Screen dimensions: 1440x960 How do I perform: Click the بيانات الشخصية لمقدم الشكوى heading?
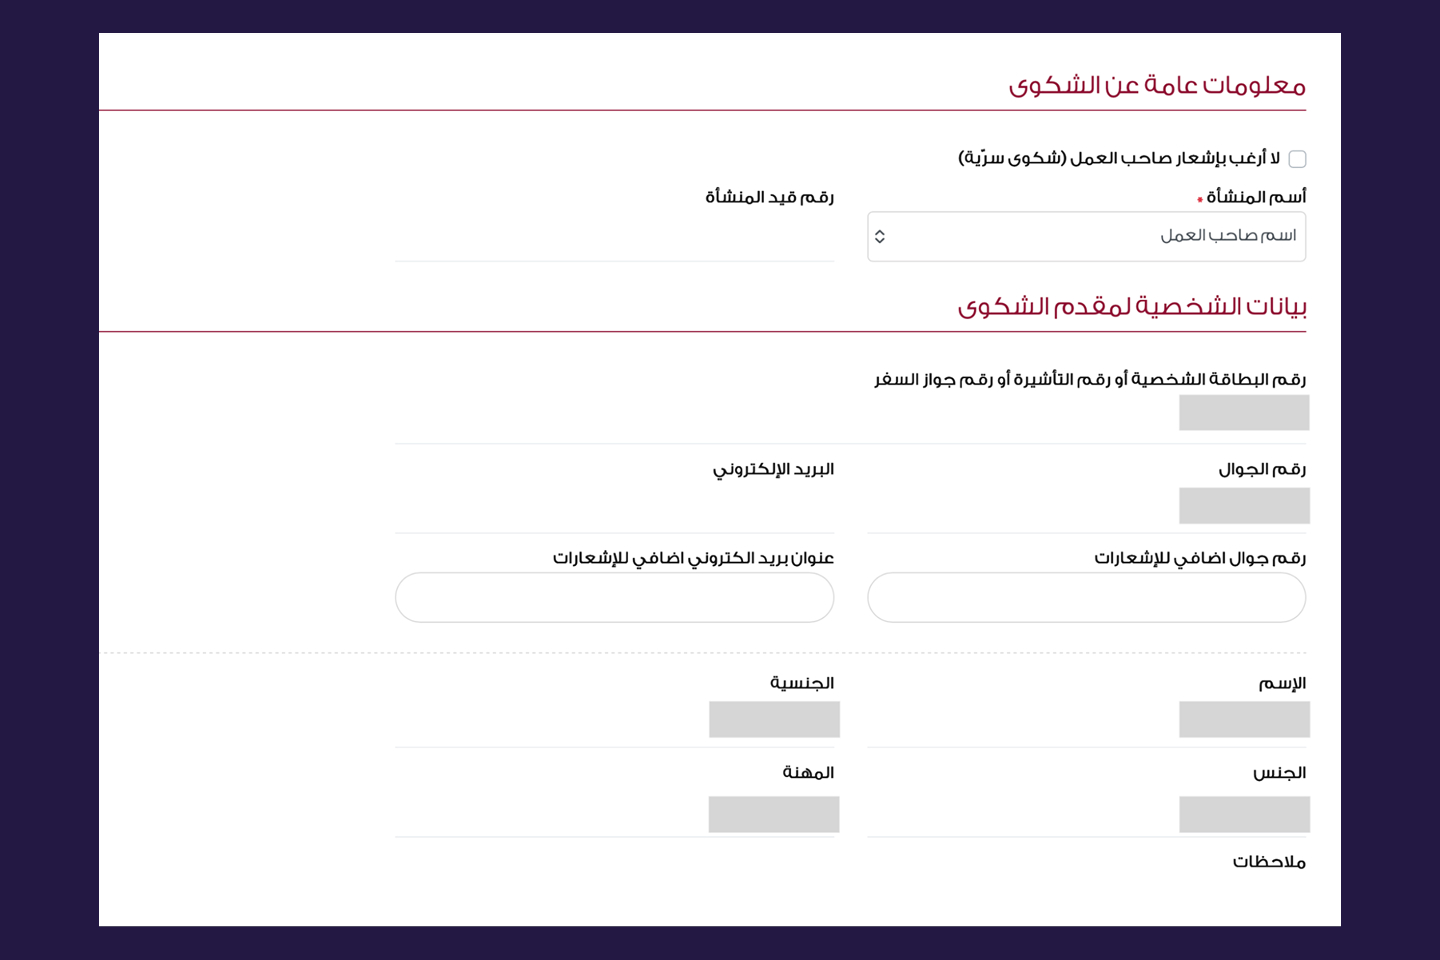coord(1132,307)
